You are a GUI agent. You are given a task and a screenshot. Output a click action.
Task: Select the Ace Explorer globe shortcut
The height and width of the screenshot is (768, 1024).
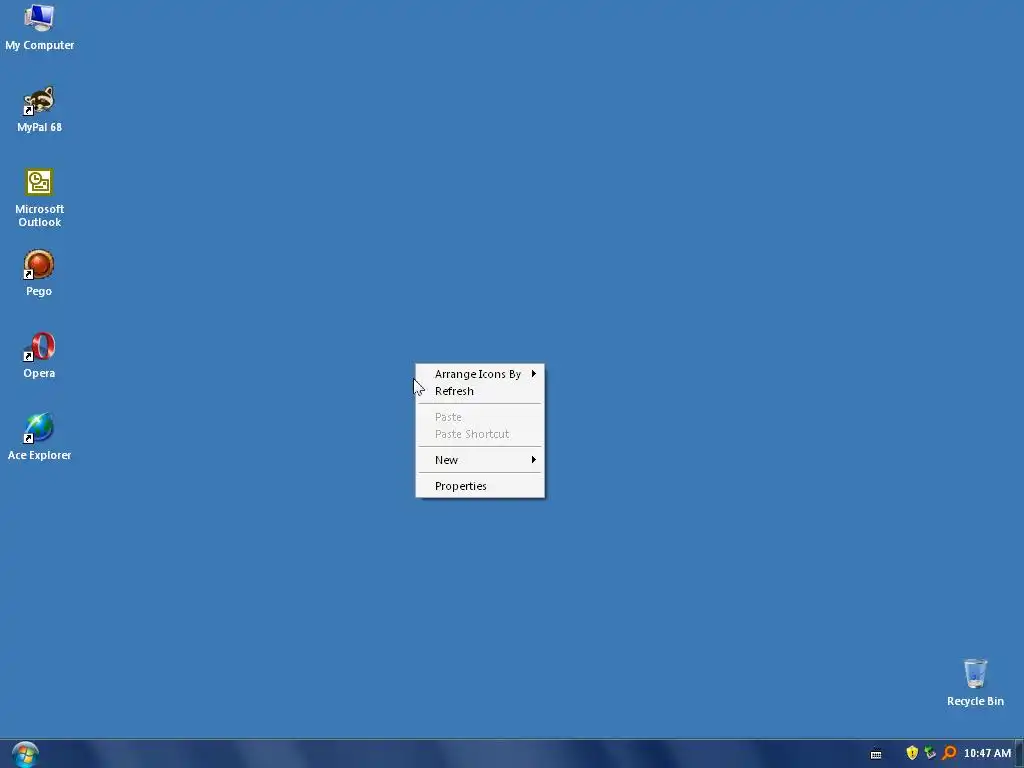tap(39, 437)
